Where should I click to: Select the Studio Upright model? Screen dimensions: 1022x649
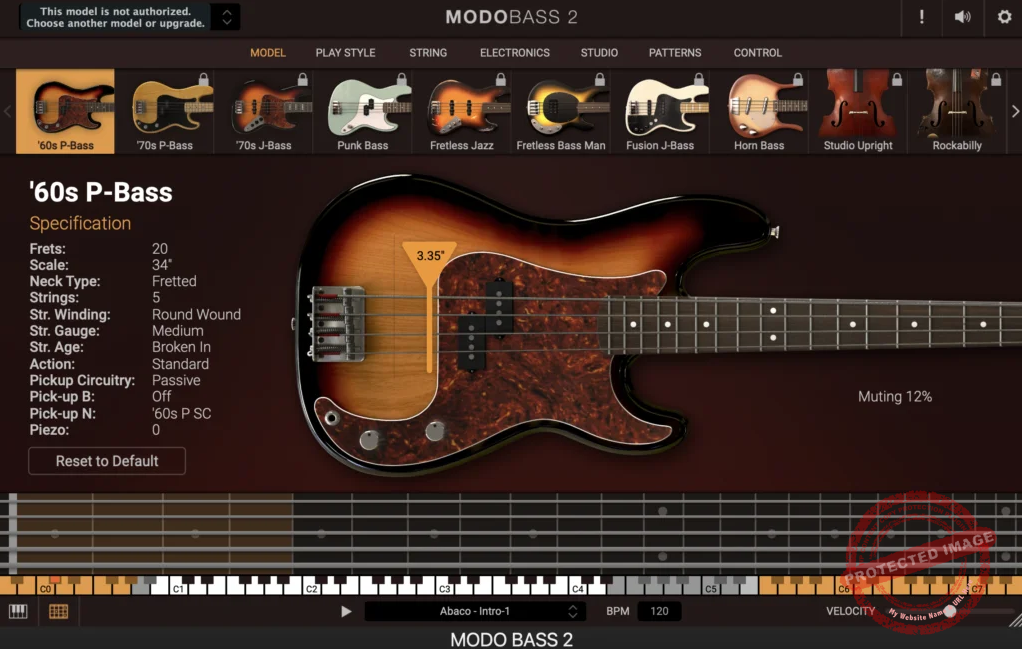pos(858,111)
